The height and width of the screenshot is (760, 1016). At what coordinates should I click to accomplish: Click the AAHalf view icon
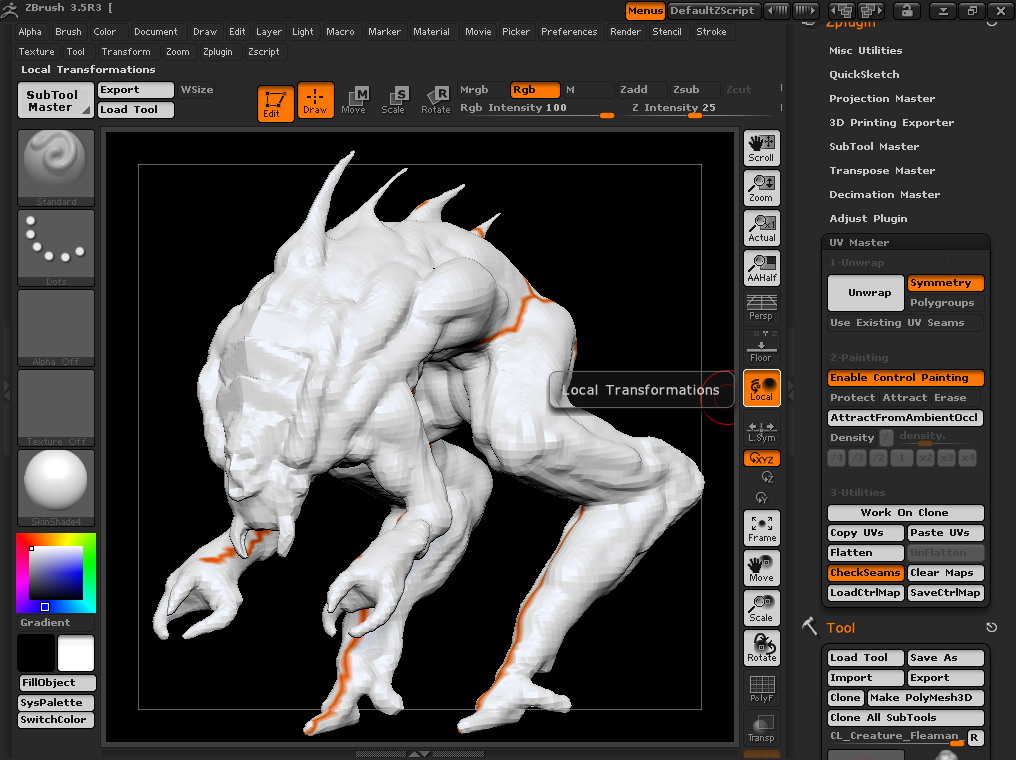761,268
